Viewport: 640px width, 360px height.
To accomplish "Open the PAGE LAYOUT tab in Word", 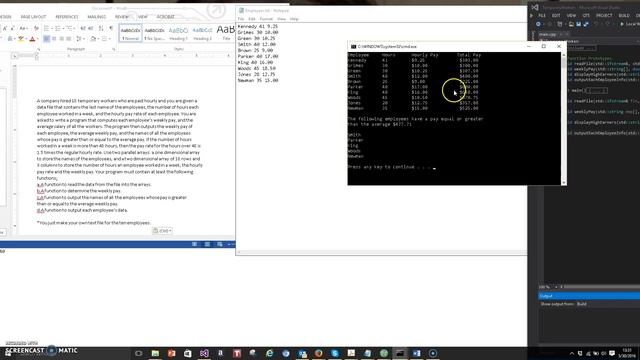I will (x=33, y=17).
